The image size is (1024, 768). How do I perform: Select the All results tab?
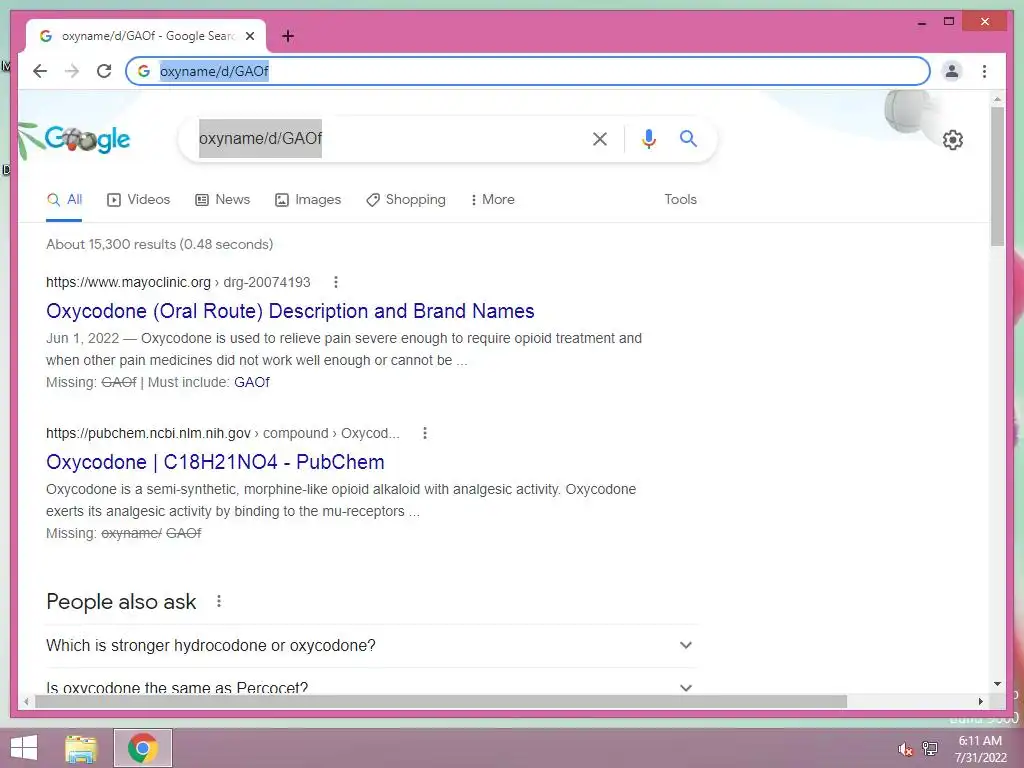tap(64, 199)
